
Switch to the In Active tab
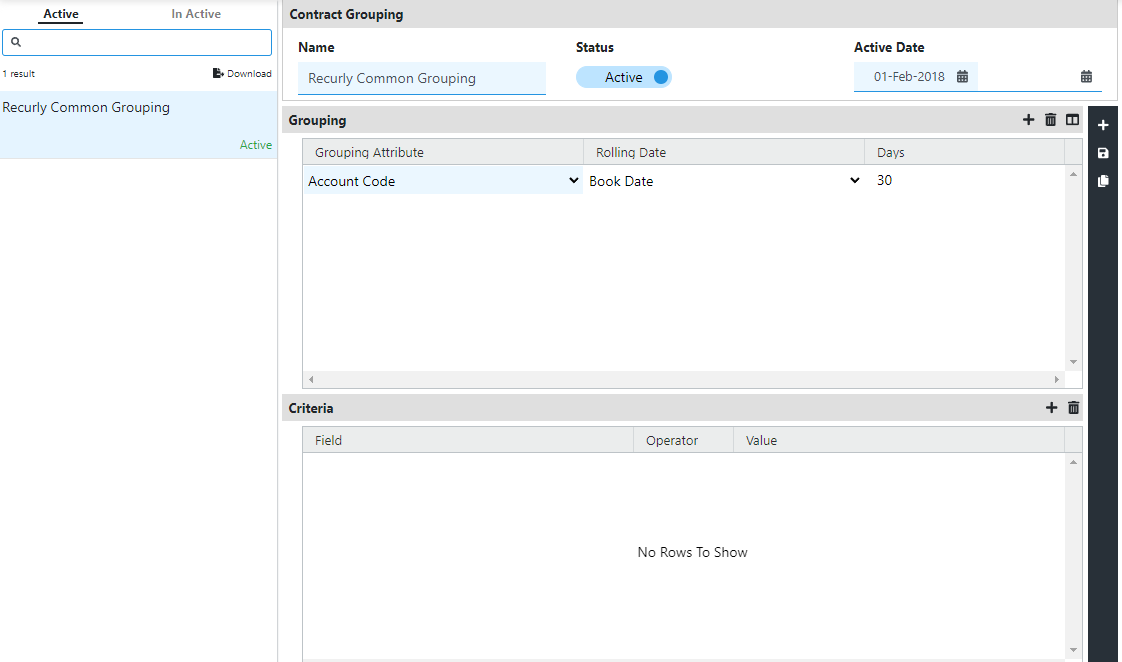point(196,14)
